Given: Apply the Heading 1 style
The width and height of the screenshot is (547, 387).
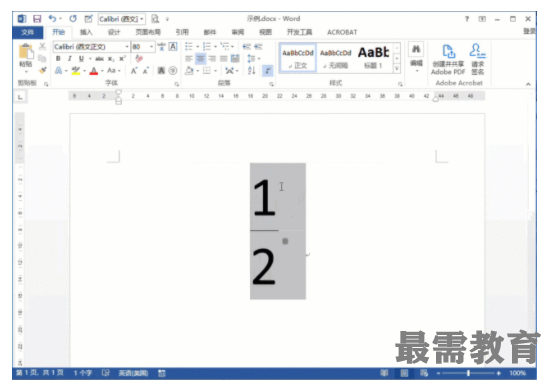Looking at the screenshot, I should [373, 58].
